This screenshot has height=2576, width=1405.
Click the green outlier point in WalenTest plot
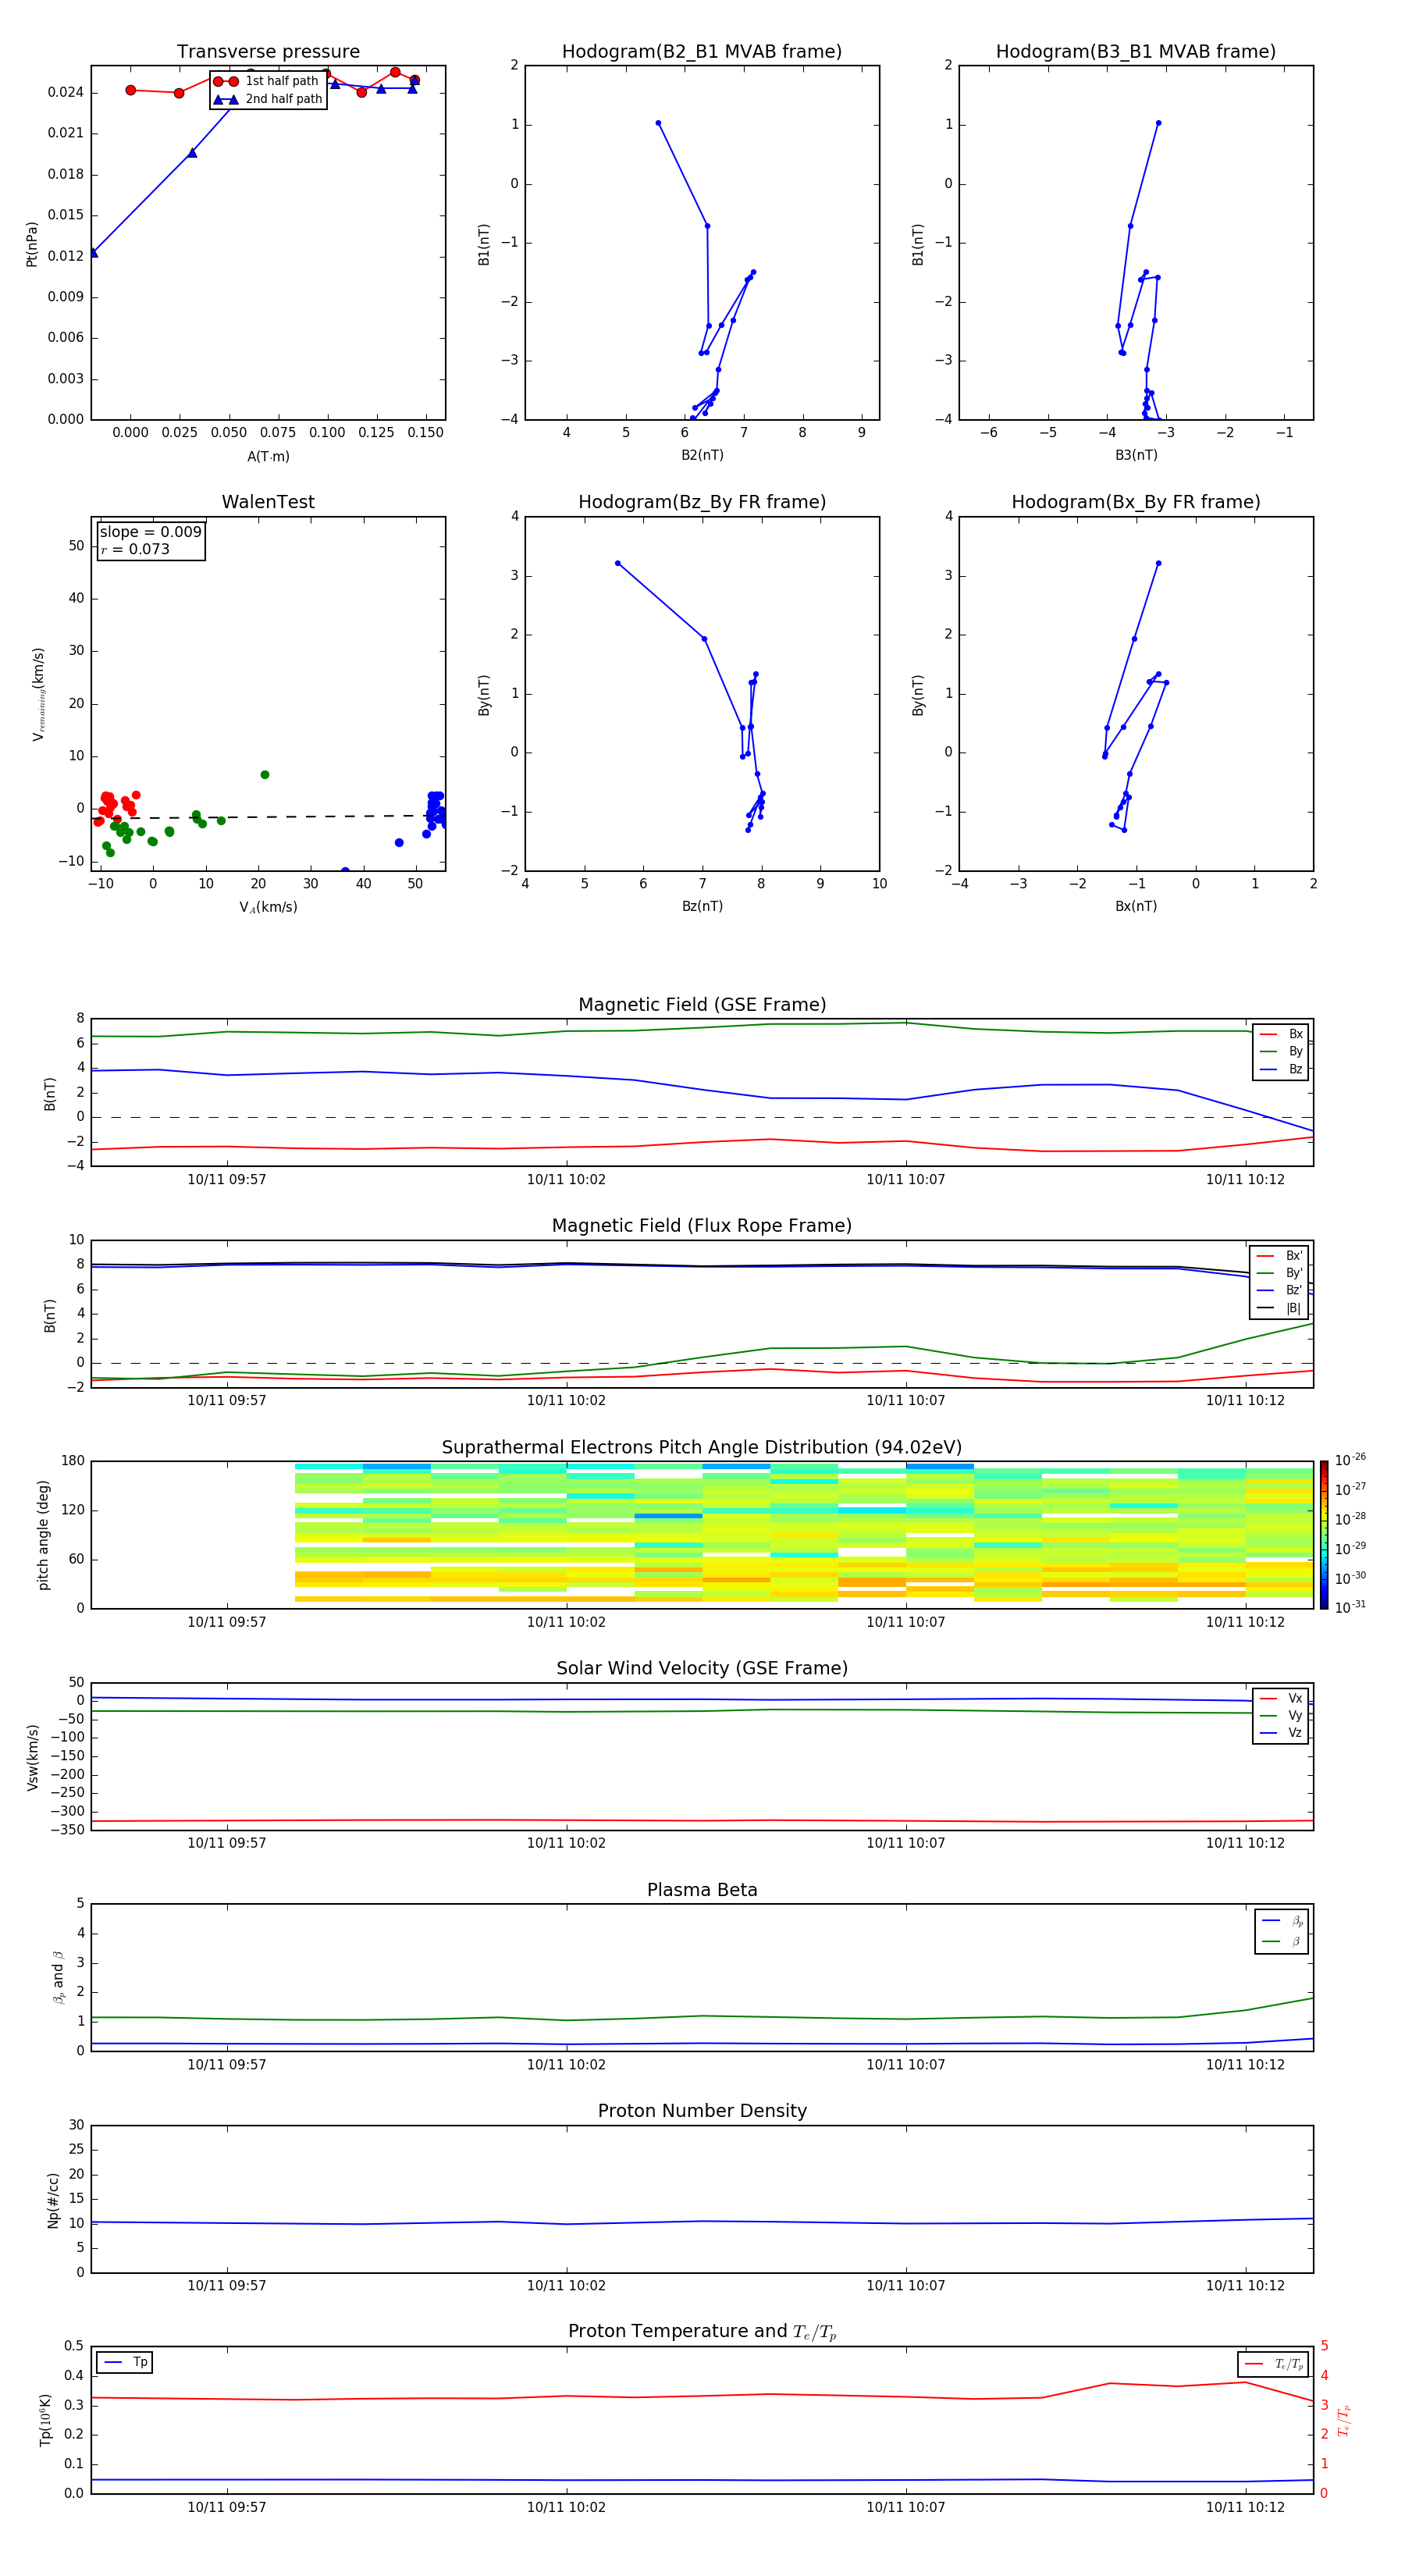(265, 775)
